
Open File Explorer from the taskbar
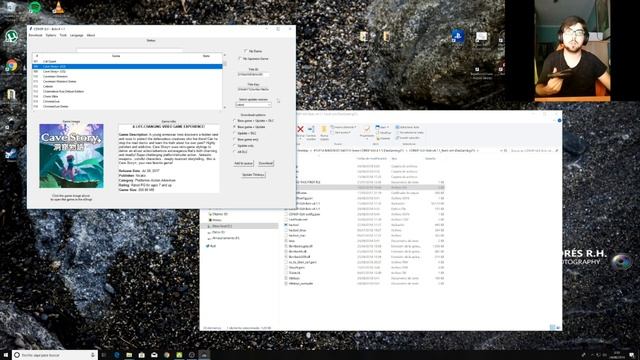pyautogui.click(x=129, y=355)
